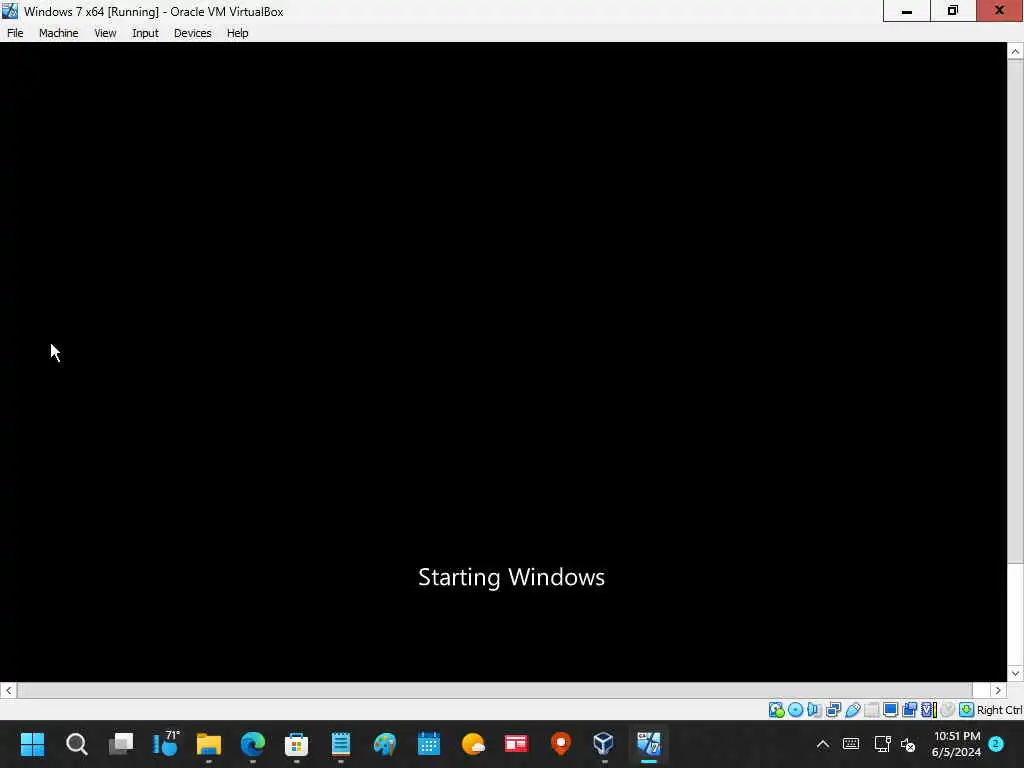Open the weather widget showing 71°

pos(165,744)
